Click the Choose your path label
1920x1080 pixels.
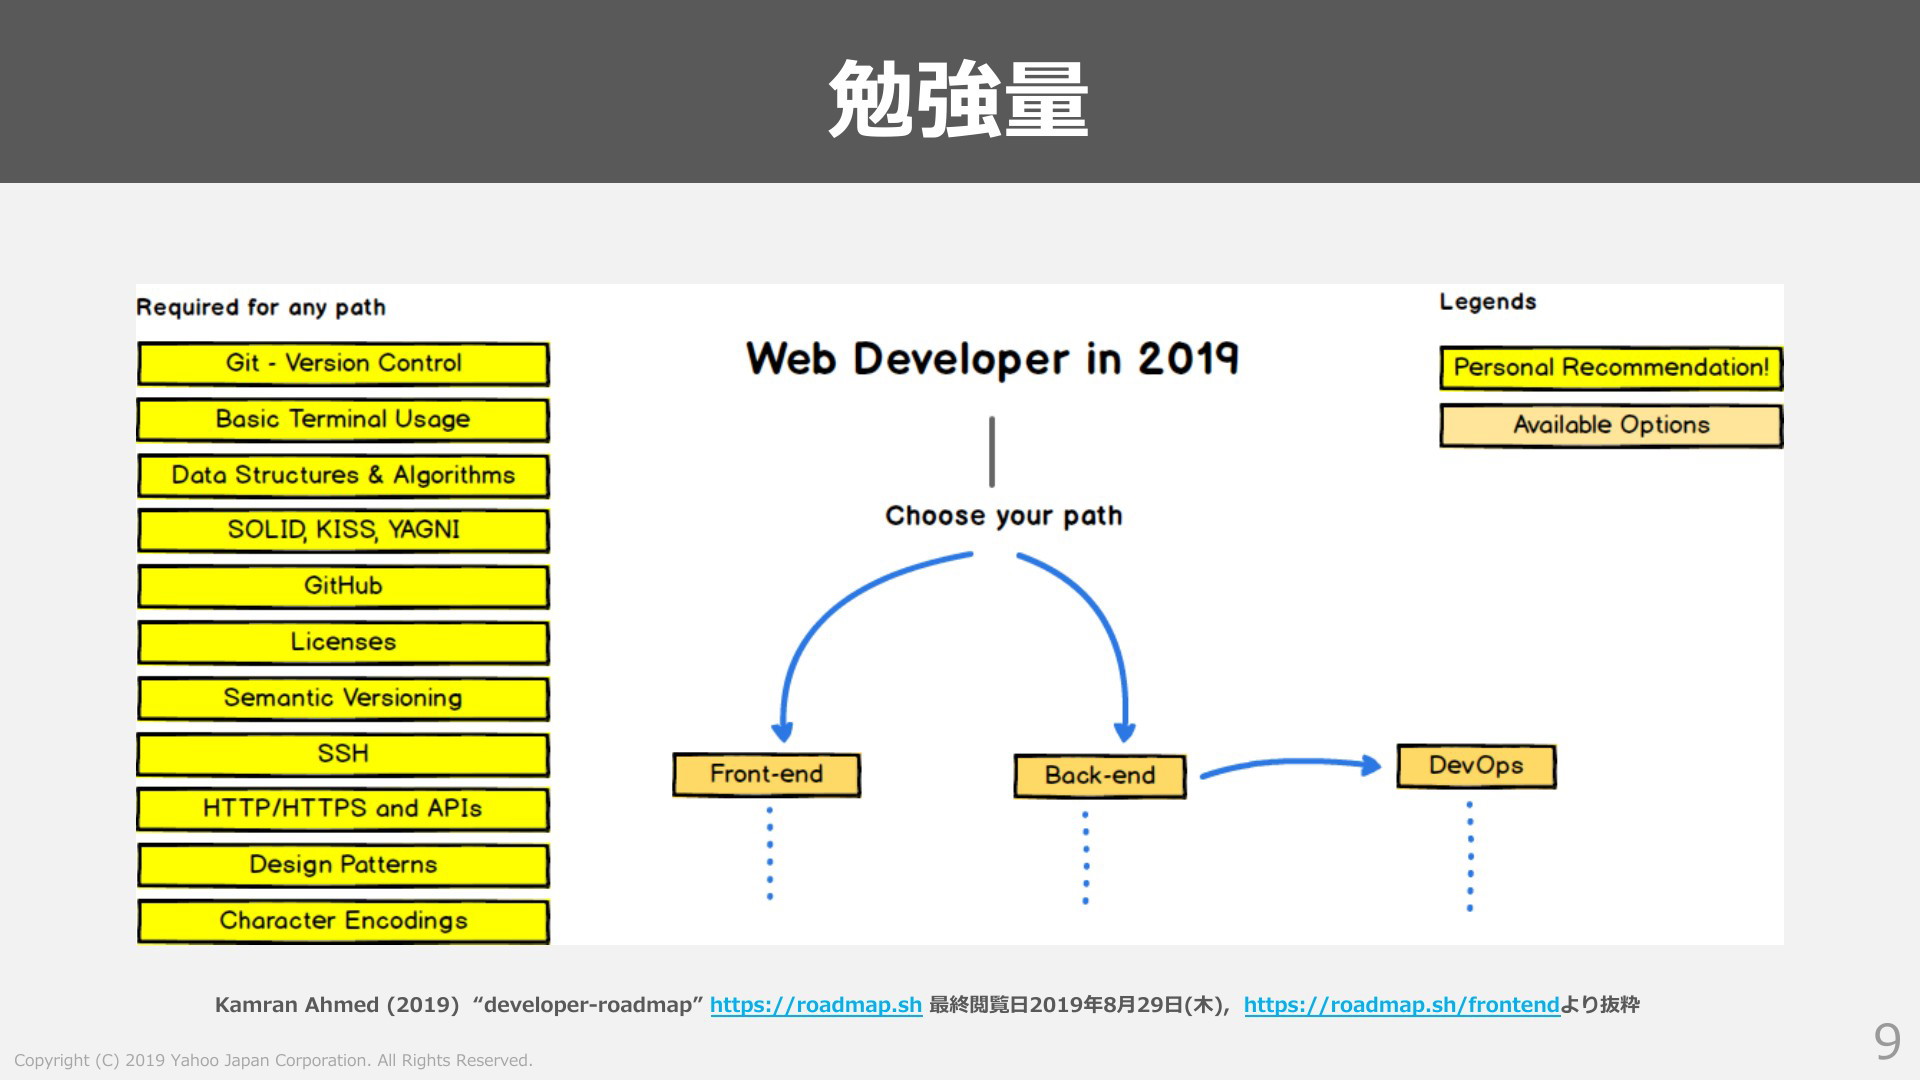[1003, 516]
